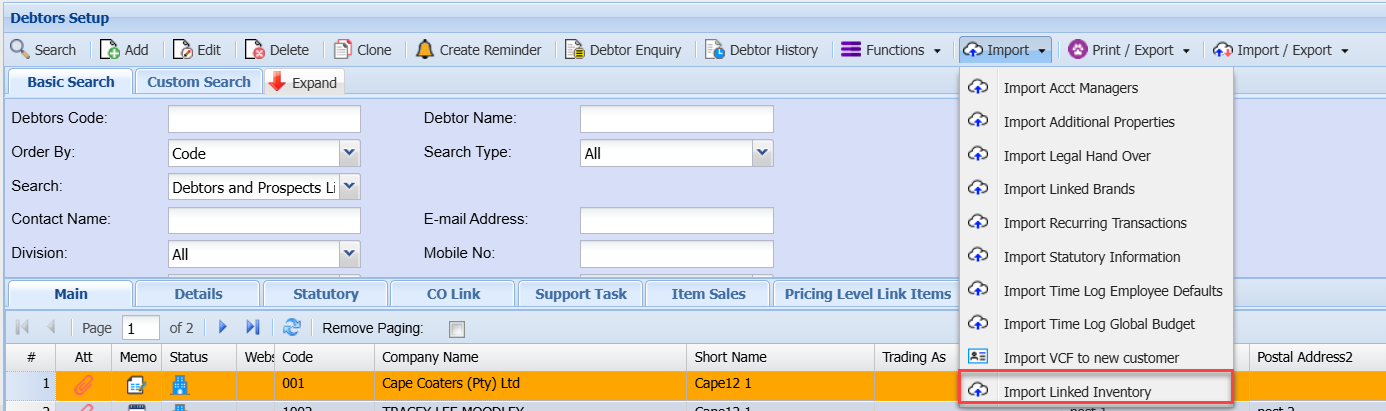Click the Delete icon in toolbar
Image resolution: width=1386 pixels, height=411 pixels.
255,49
